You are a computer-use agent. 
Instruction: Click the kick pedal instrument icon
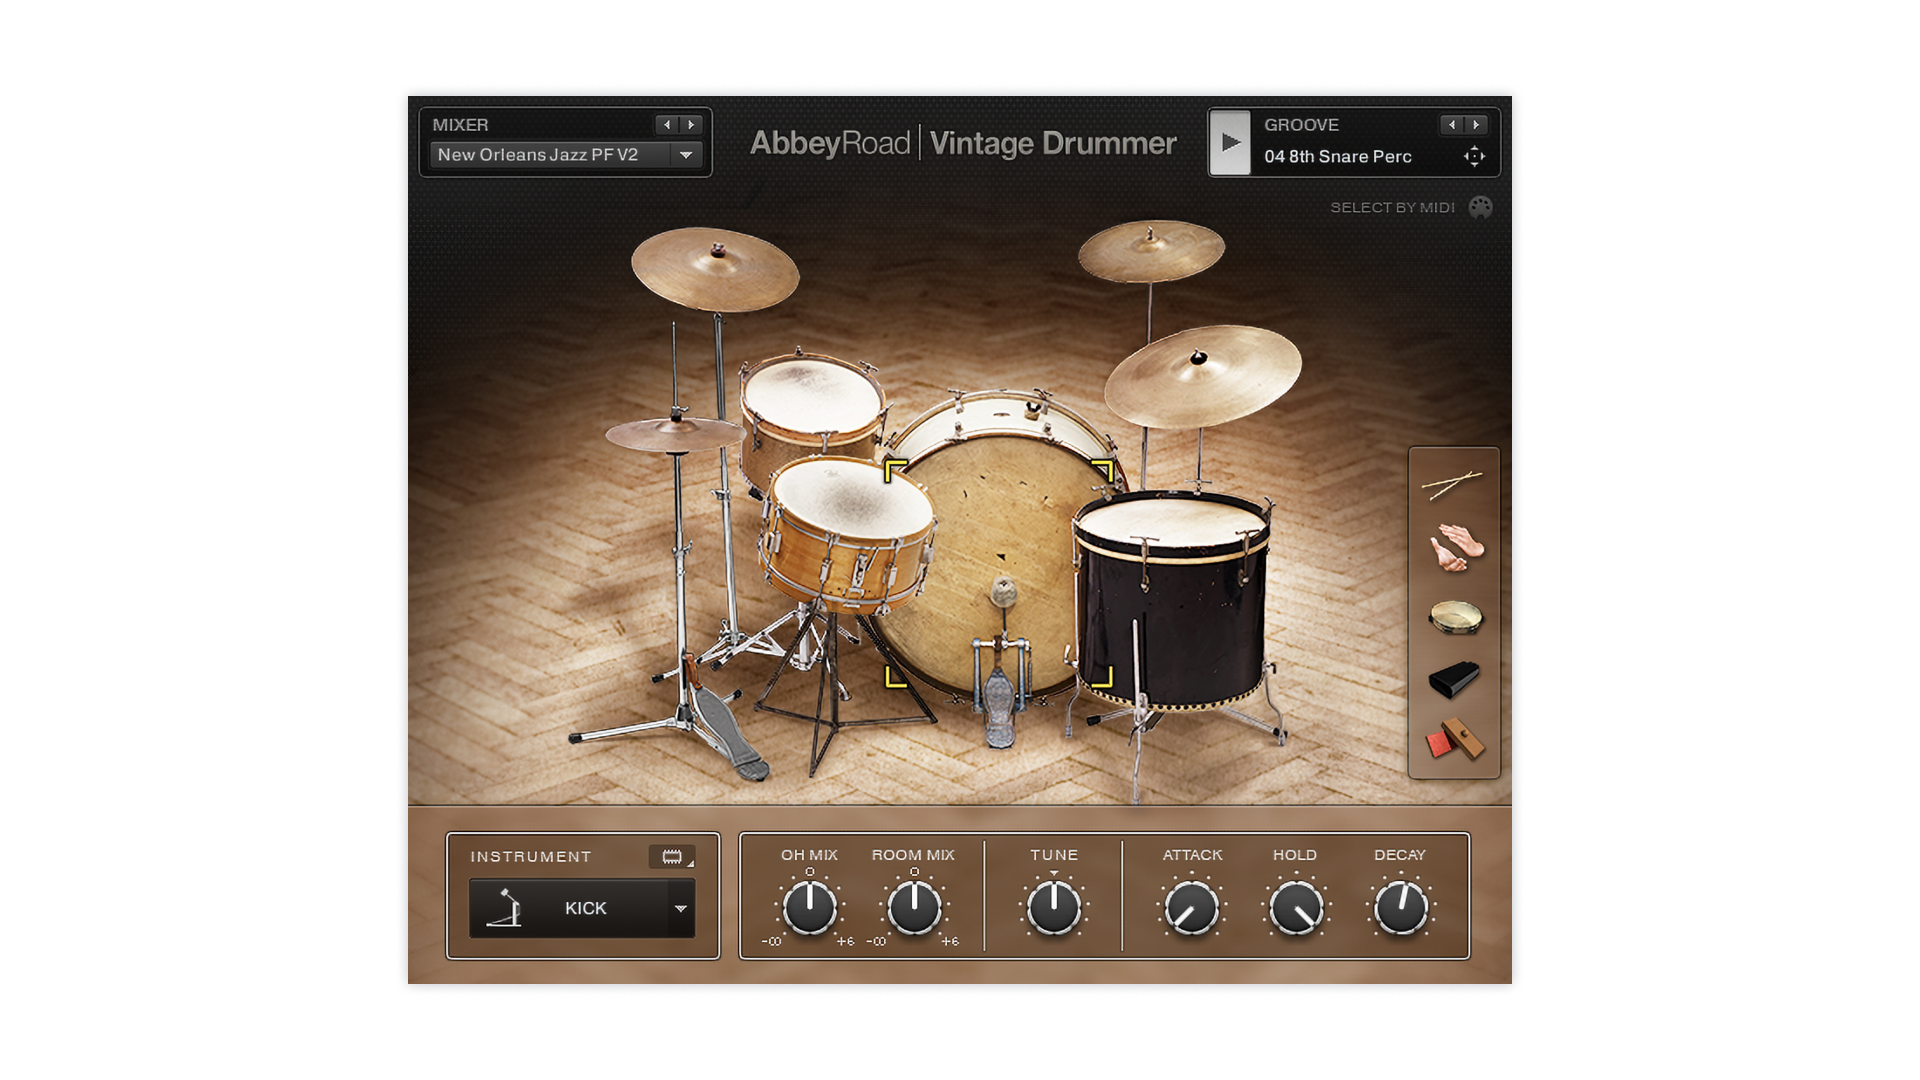tap(505, 908)
